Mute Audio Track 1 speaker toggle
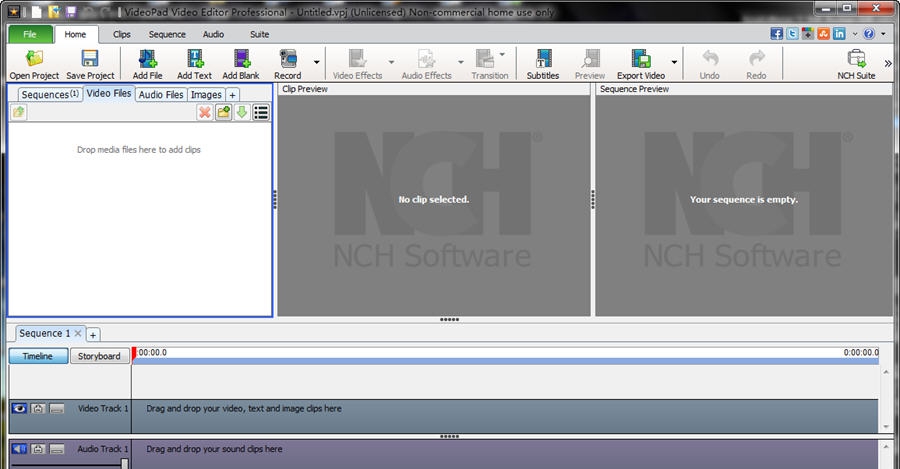Screen dimensions: 900x469 click(x=19, y=449)
